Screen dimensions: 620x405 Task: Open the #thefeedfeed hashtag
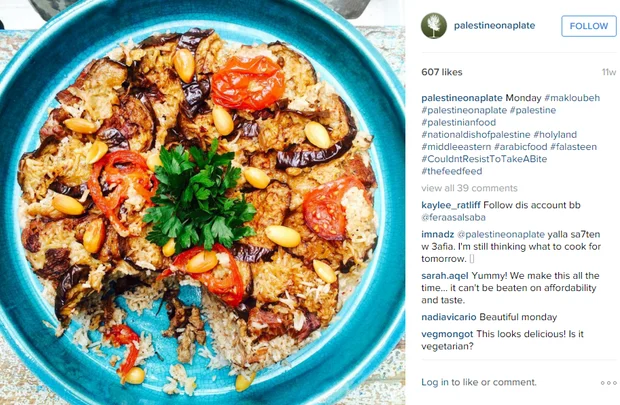(452, 171)
